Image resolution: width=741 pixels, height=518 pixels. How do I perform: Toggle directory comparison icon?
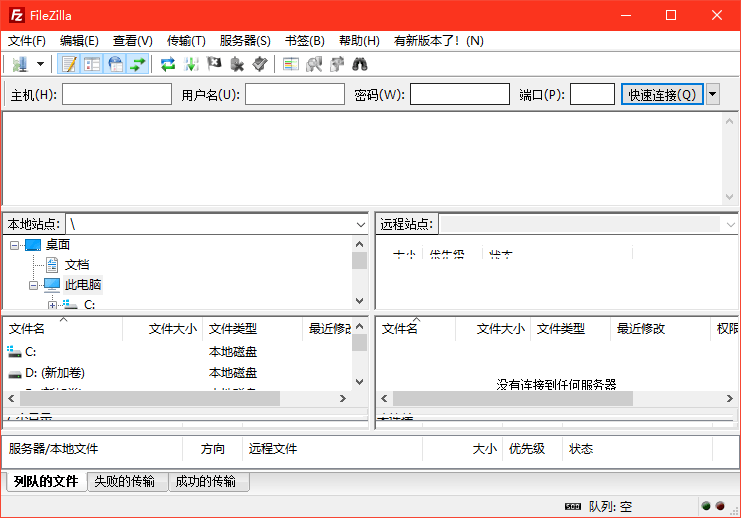point(314,64)
